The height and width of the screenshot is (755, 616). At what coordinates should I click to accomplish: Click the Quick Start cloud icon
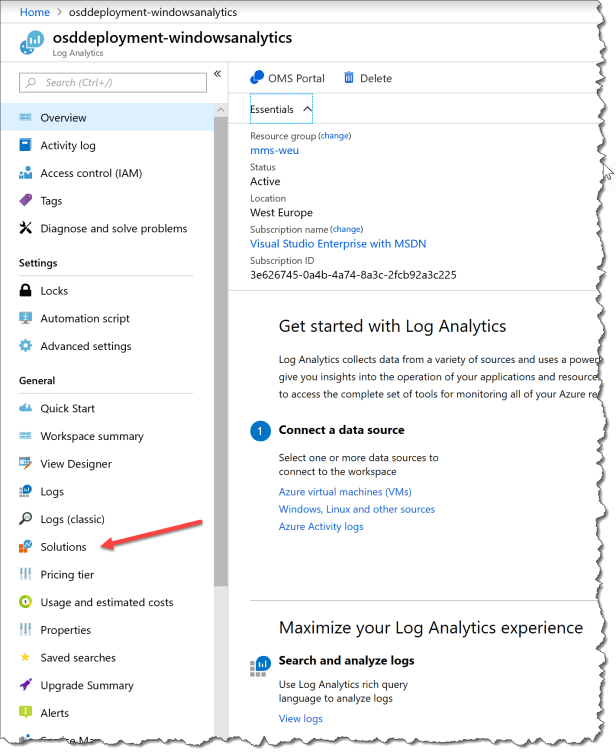click(x=25, y=408)
